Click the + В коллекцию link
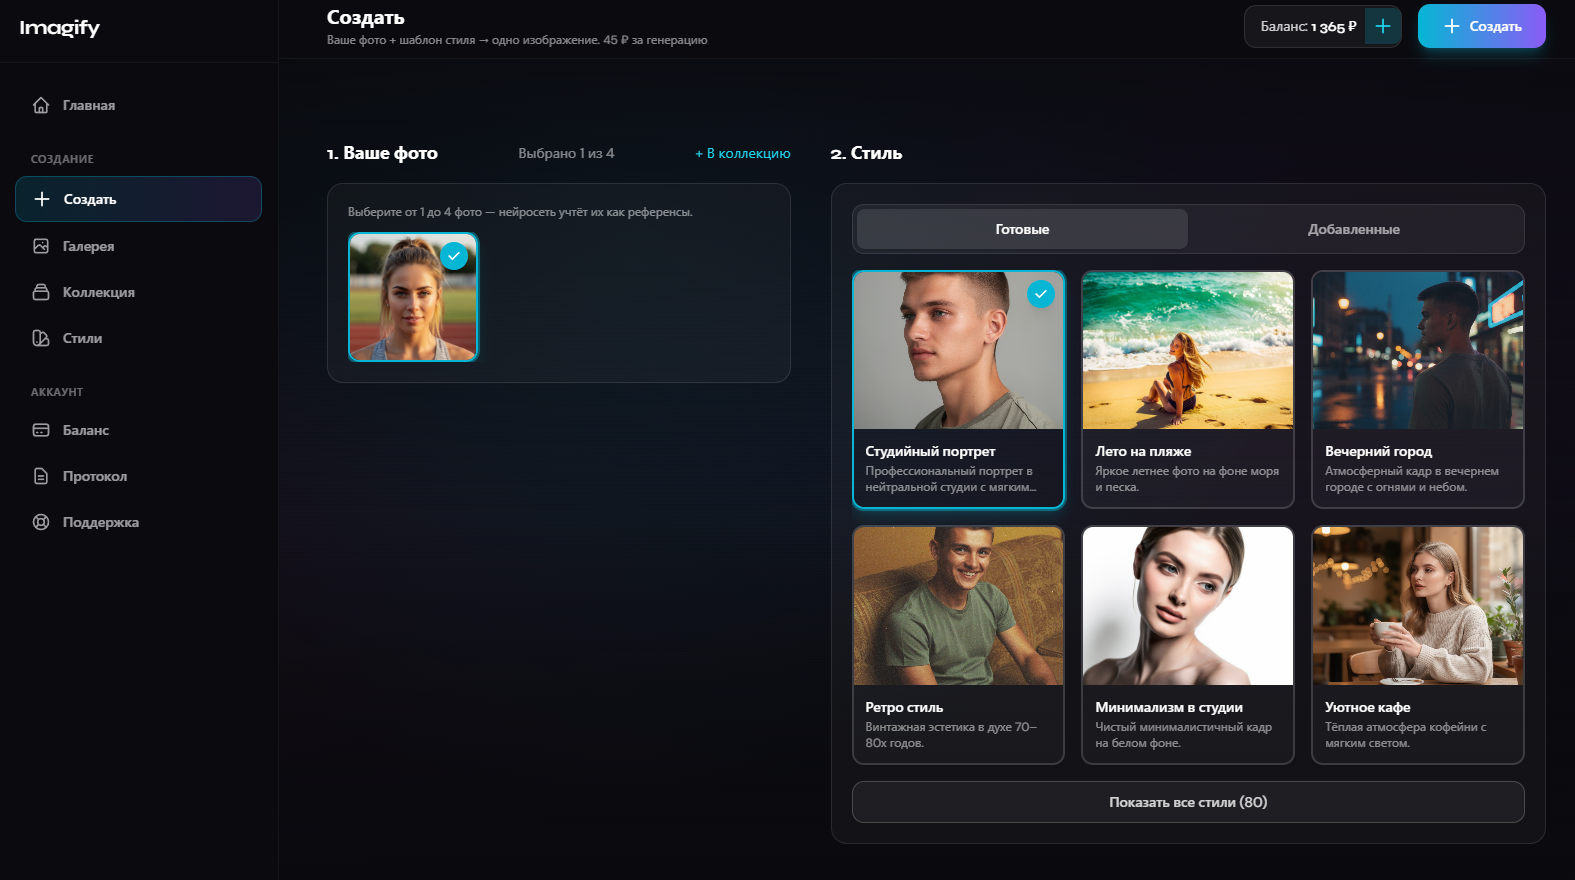The width and height of the screenshot is (1575, 880). tap(742, 153)
